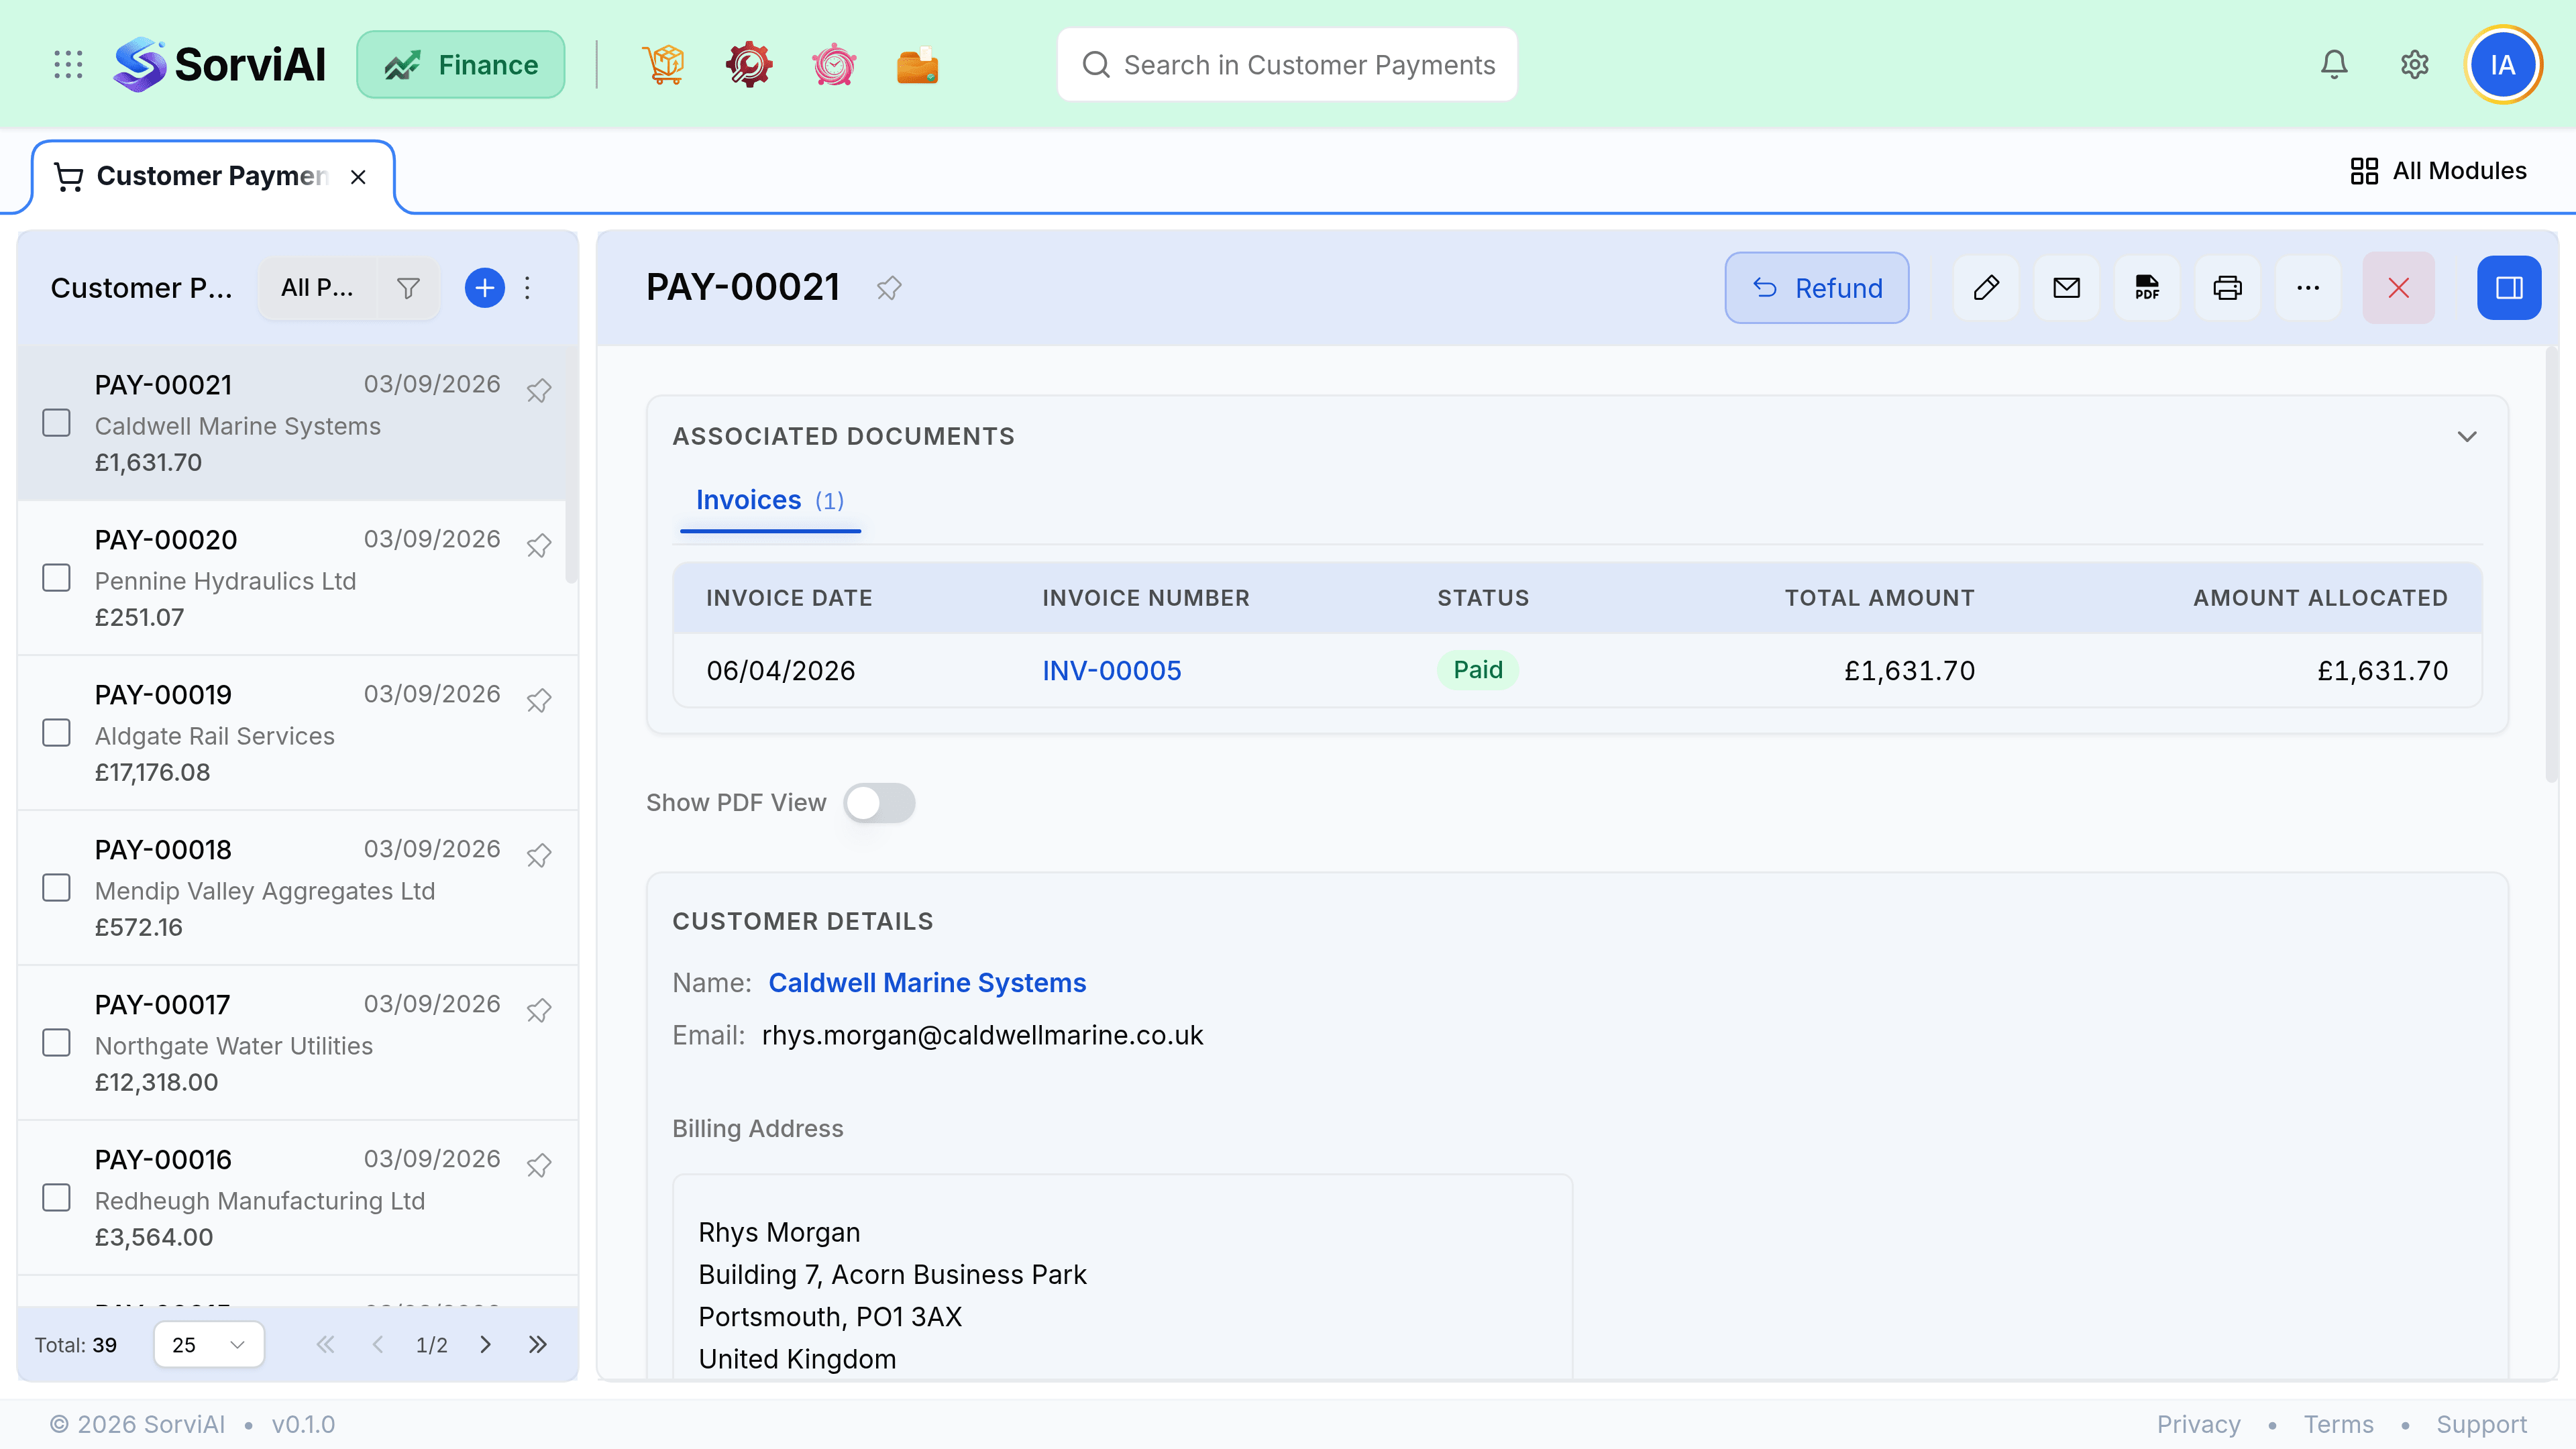Open the apps grid launcher
The width and height of the screenshot is (2576, 1449).
(x=68, y=65)
